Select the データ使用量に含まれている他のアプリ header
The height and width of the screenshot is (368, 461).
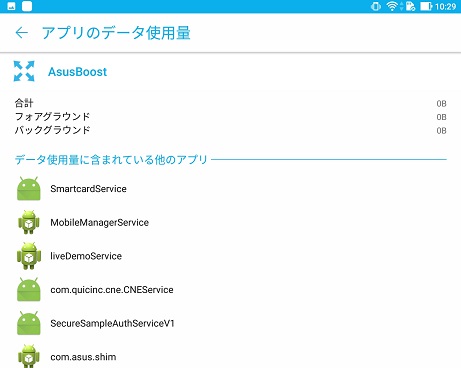pos(111,160)
